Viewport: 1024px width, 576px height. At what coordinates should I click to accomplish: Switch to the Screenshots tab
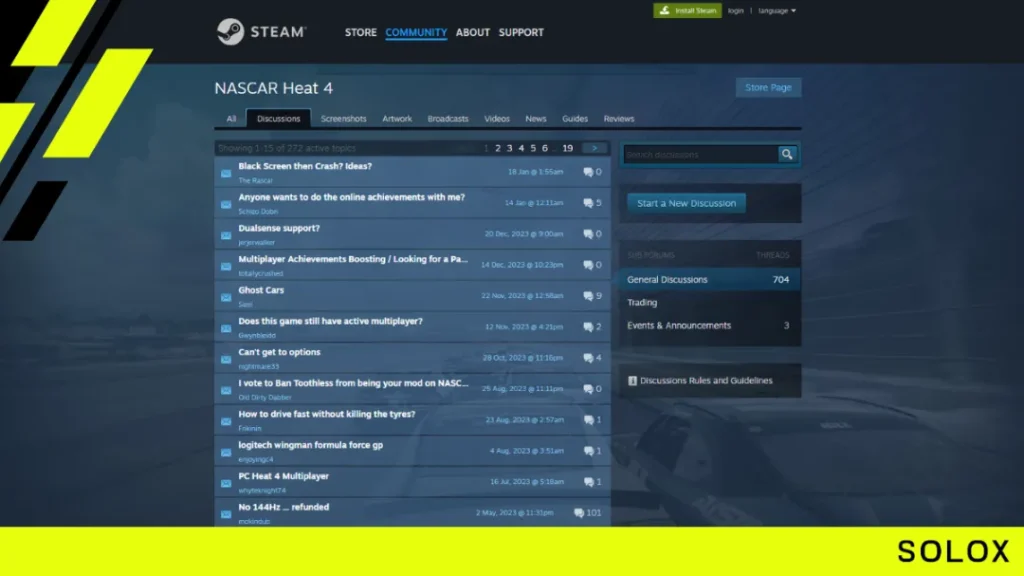(344, 119)
